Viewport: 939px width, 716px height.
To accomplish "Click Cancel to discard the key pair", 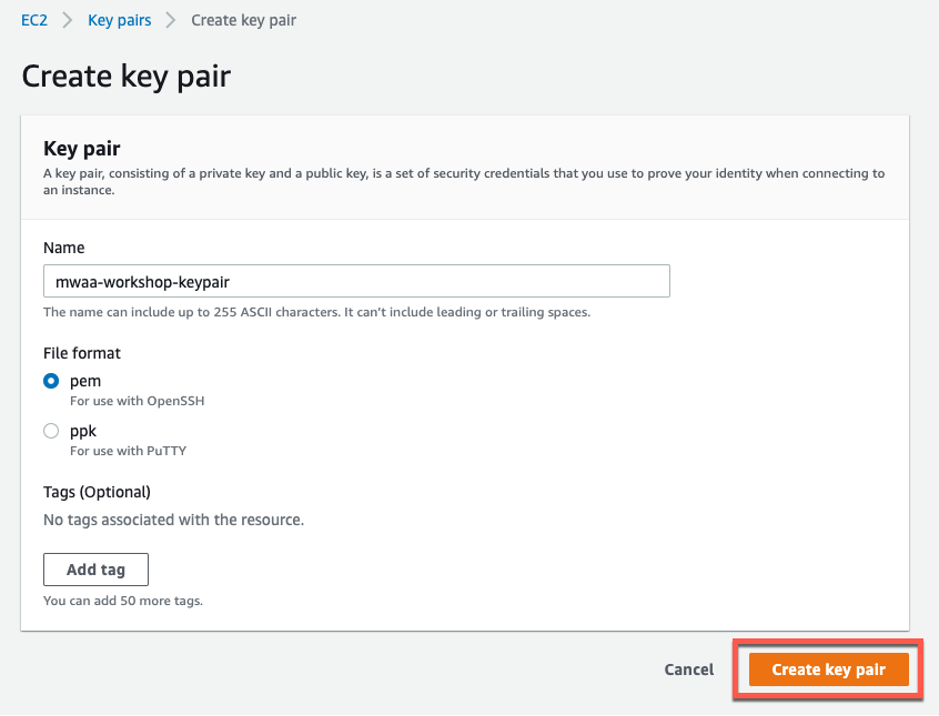I will (x=688, y=669).
